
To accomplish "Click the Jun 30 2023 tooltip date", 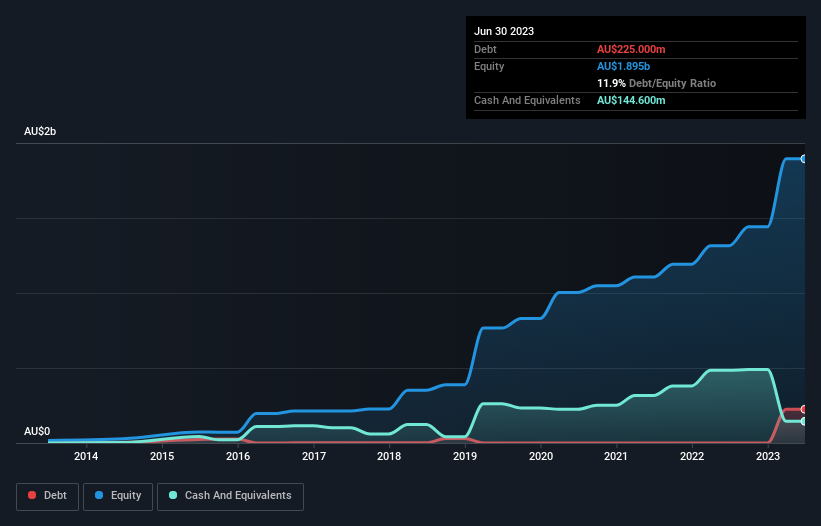I will point(504,31).
